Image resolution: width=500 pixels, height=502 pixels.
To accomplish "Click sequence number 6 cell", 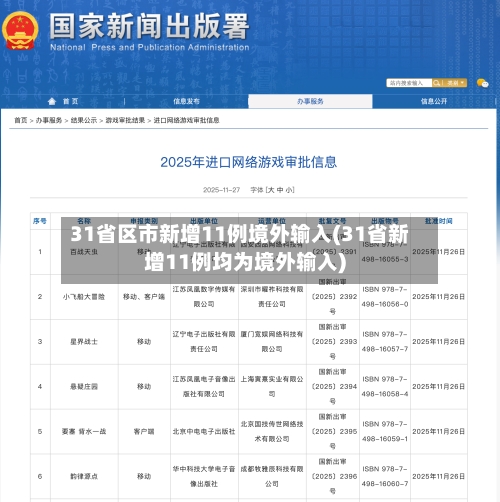I will [x=40, y=477].
